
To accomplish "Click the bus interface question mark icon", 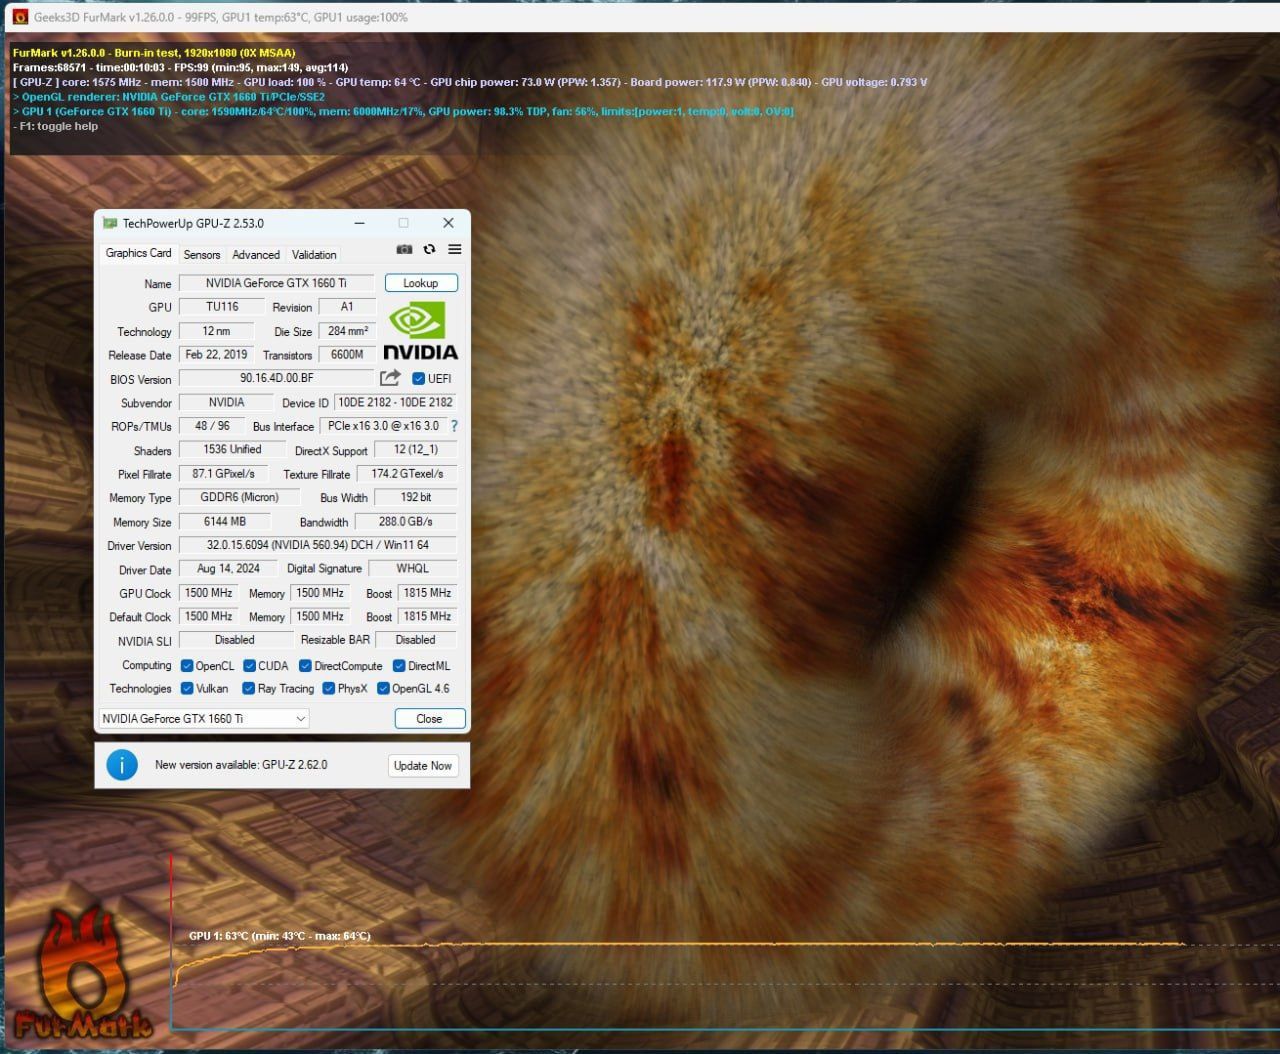I will coord(454,426).
